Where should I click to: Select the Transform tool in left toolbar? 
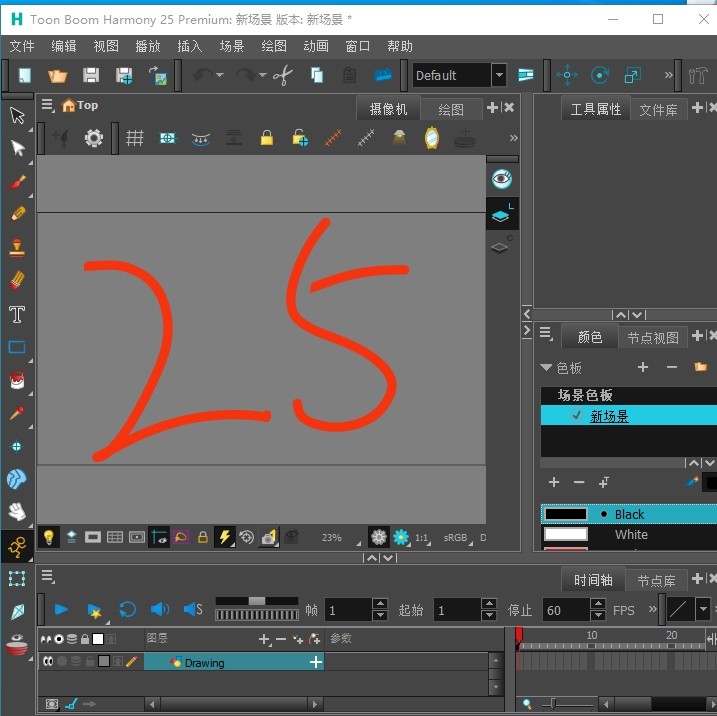[x=17, y=115]
